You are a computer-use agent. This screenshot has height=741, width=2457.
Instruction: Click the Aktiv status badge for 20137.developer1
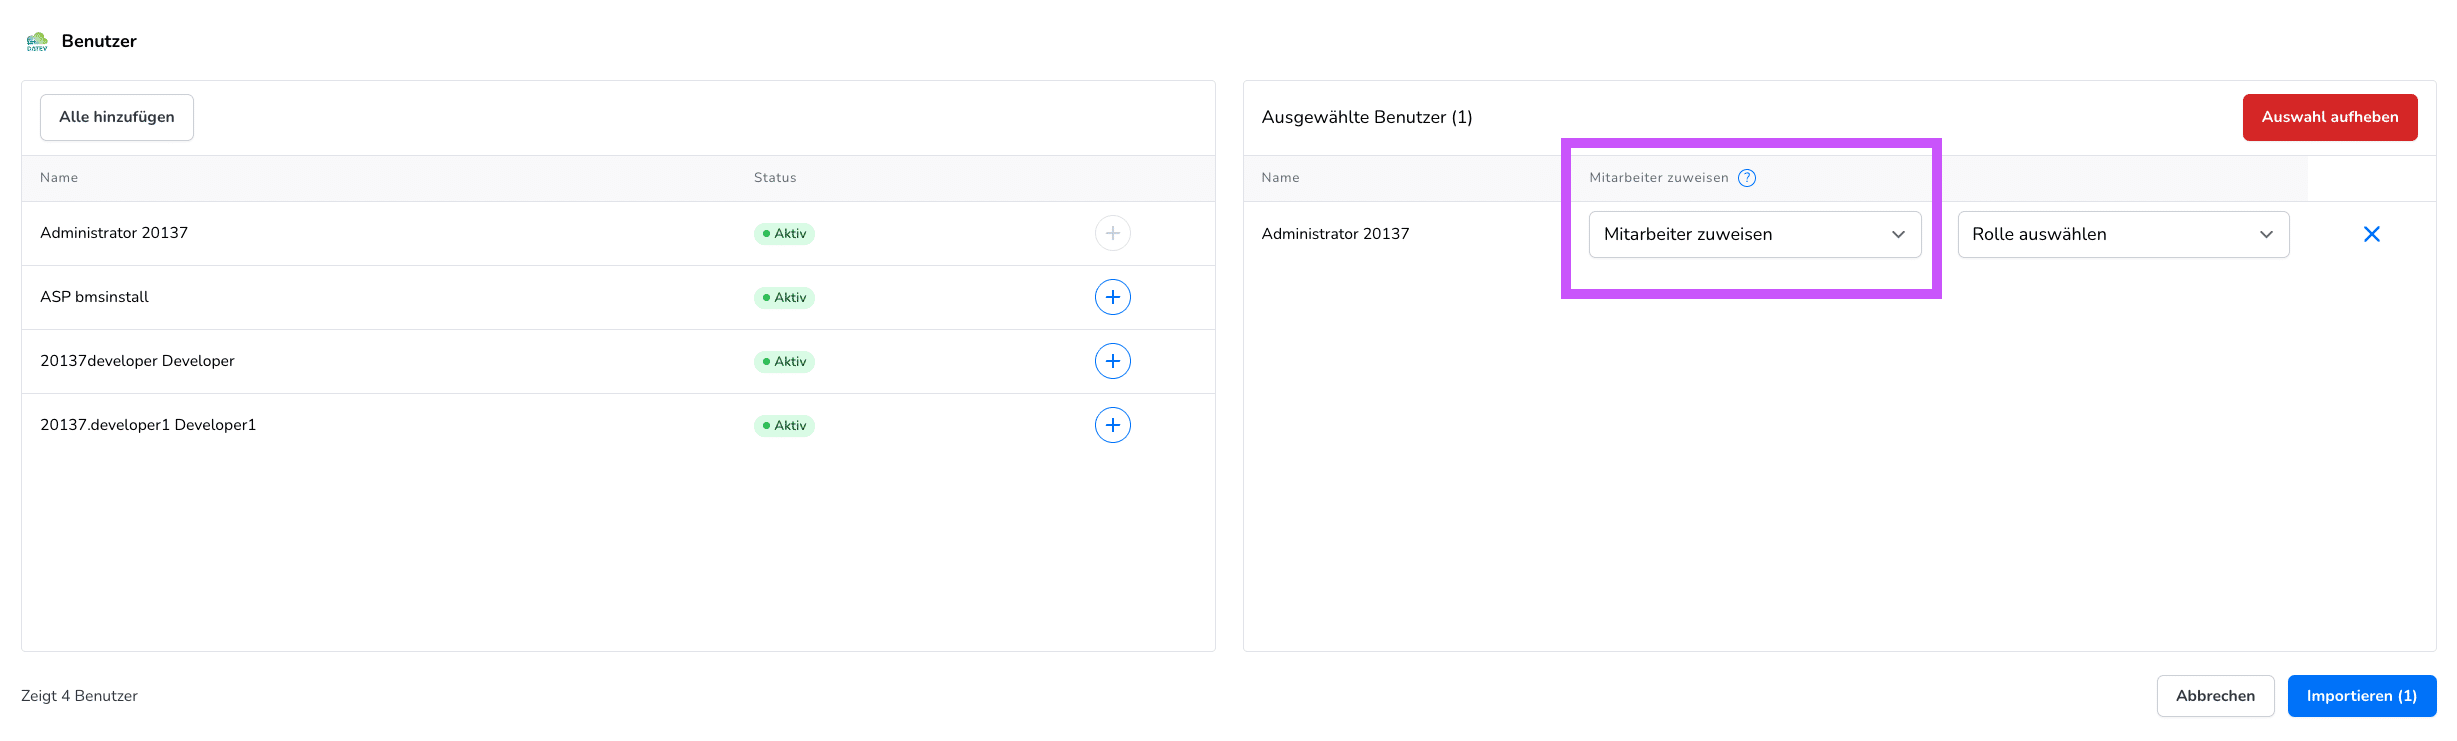[x=784, y=426]
